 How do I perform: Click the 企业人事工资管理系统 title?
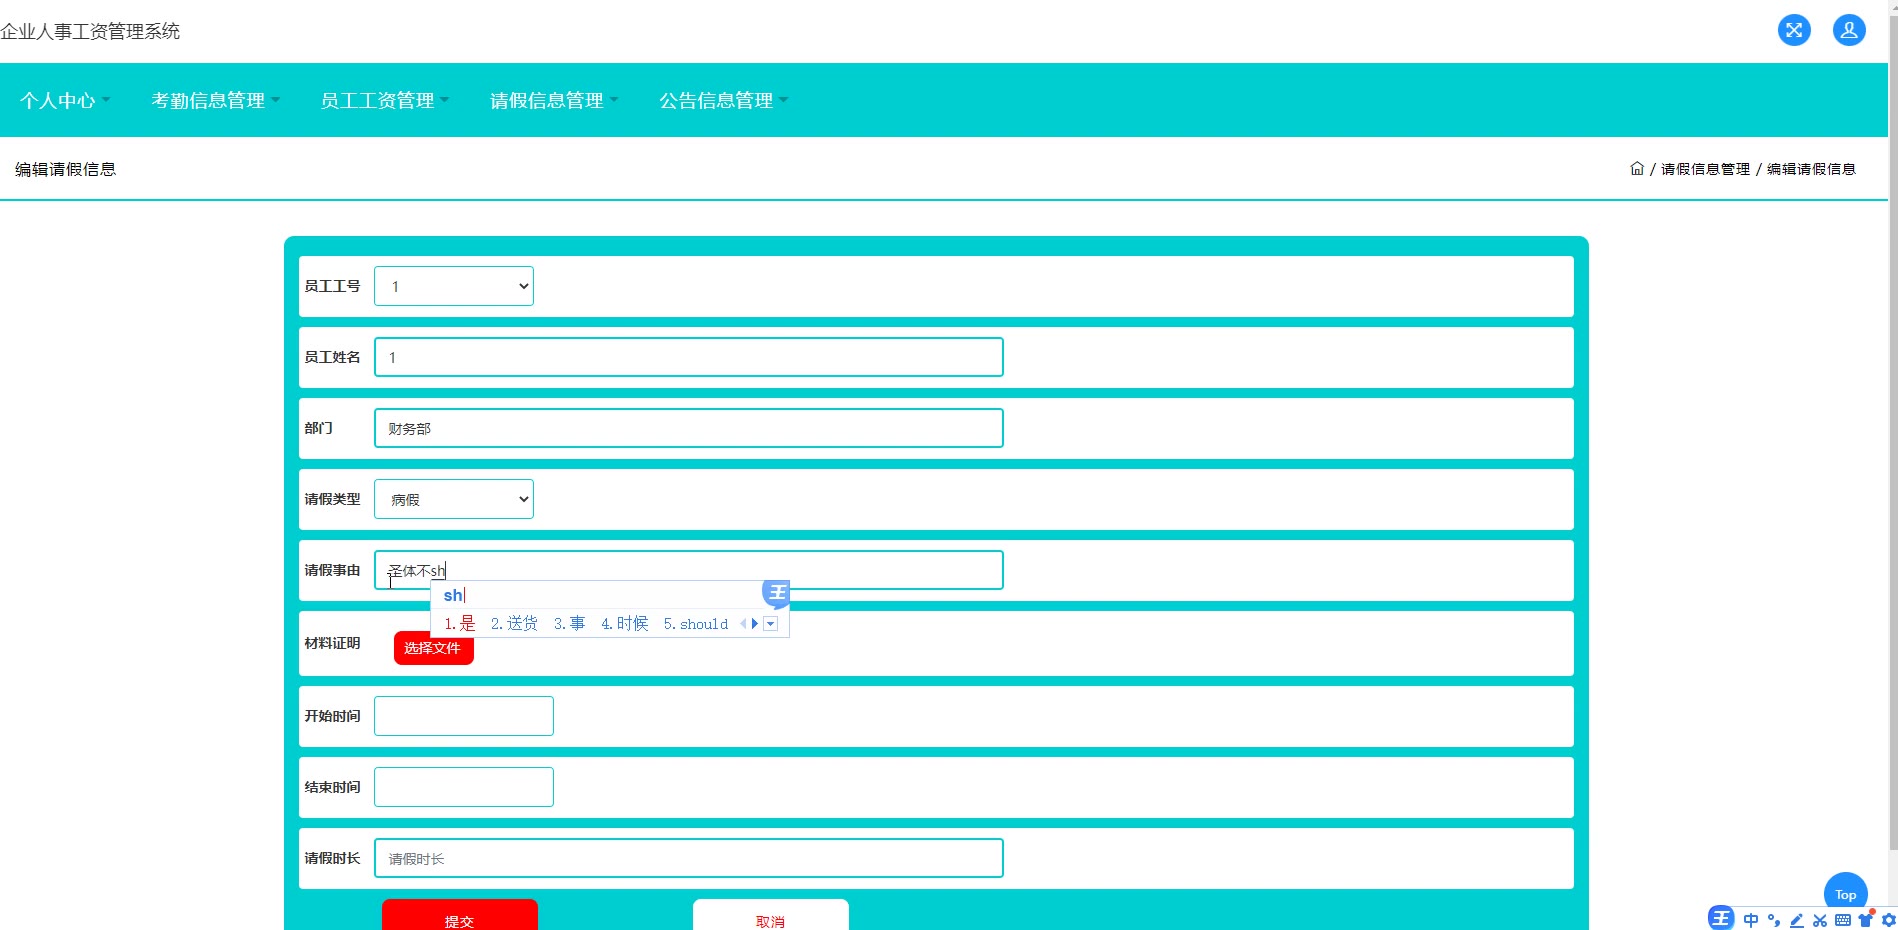(90, 31)
